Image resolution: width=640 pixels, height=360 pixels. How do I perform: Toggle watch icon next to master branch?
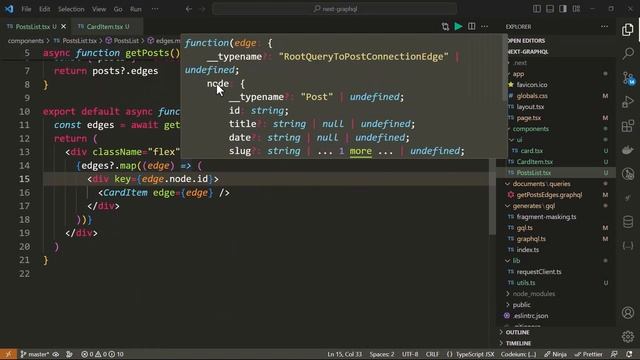56,354
